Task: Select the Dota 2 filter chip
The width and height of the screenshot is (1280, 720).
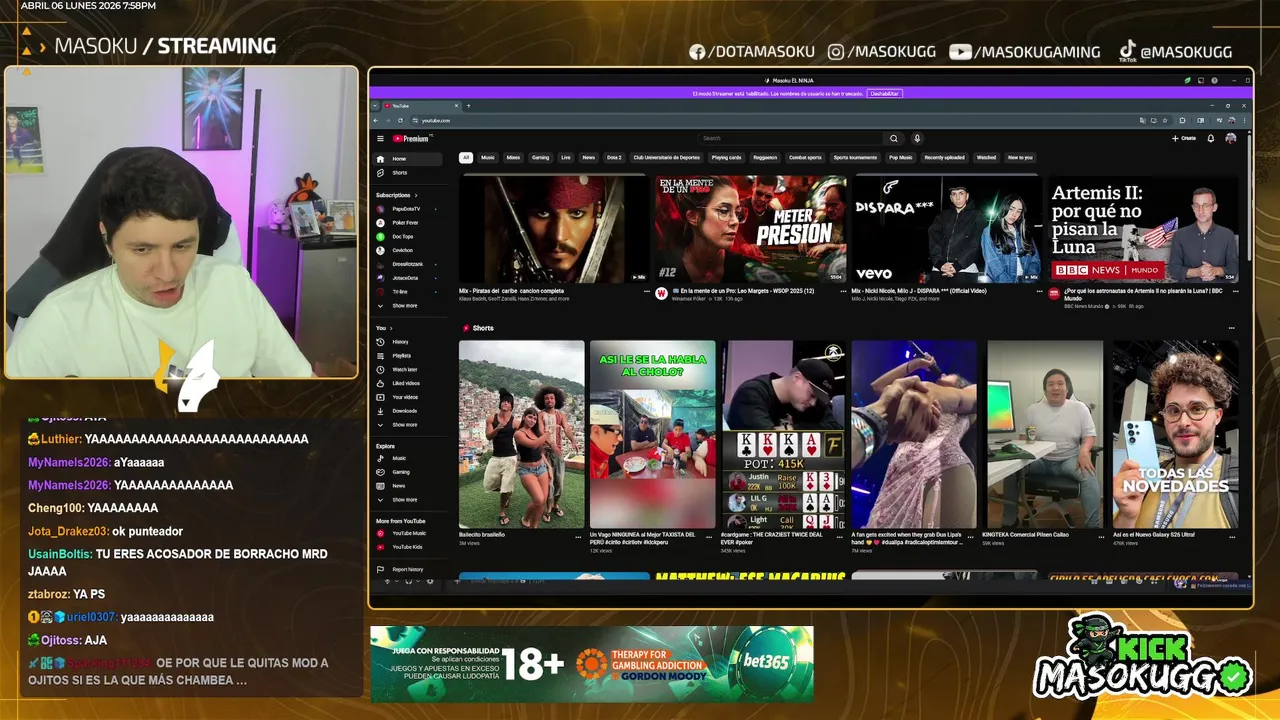Action: click(x=614, y=157)
